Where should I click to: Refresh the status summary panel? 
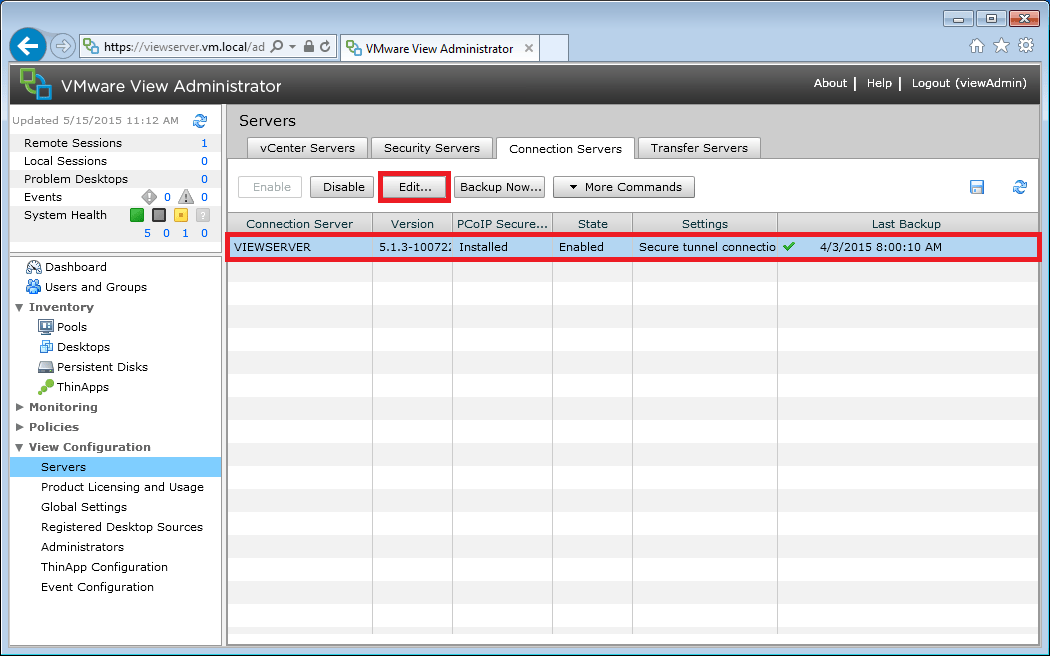pos(200,120)
